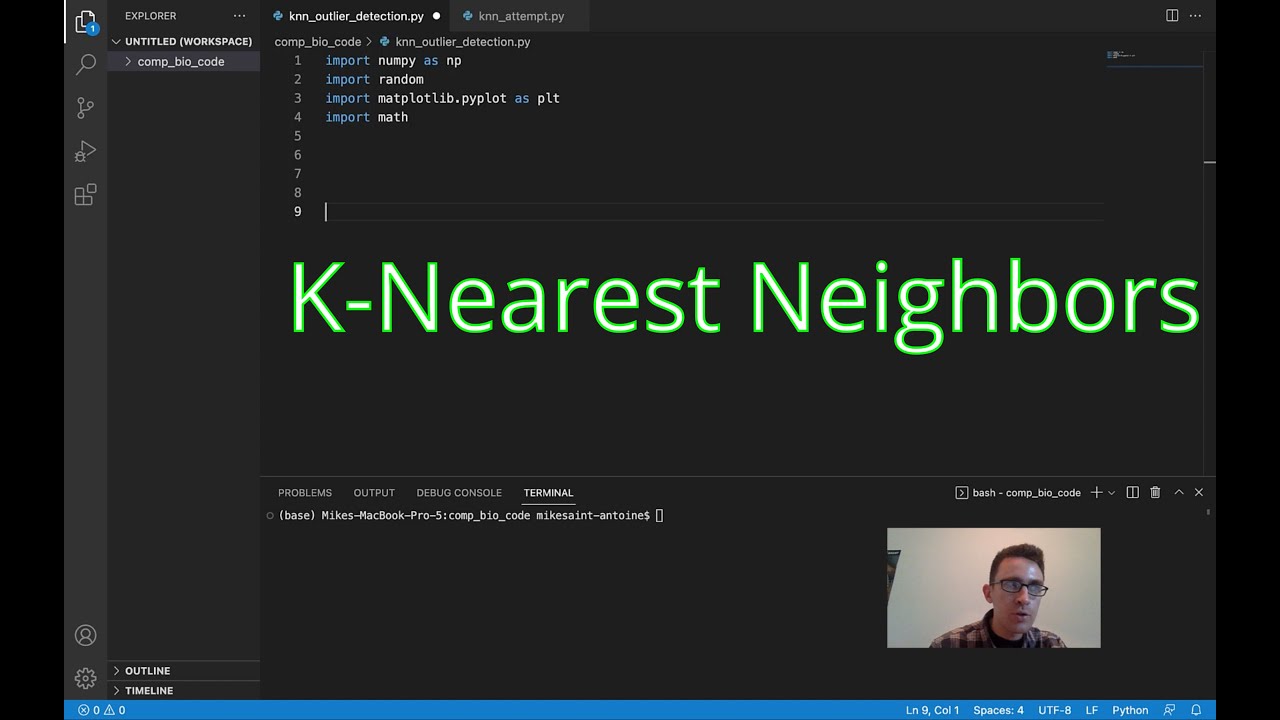Open errors and warnings in status bar

click(x=102, y=710)
